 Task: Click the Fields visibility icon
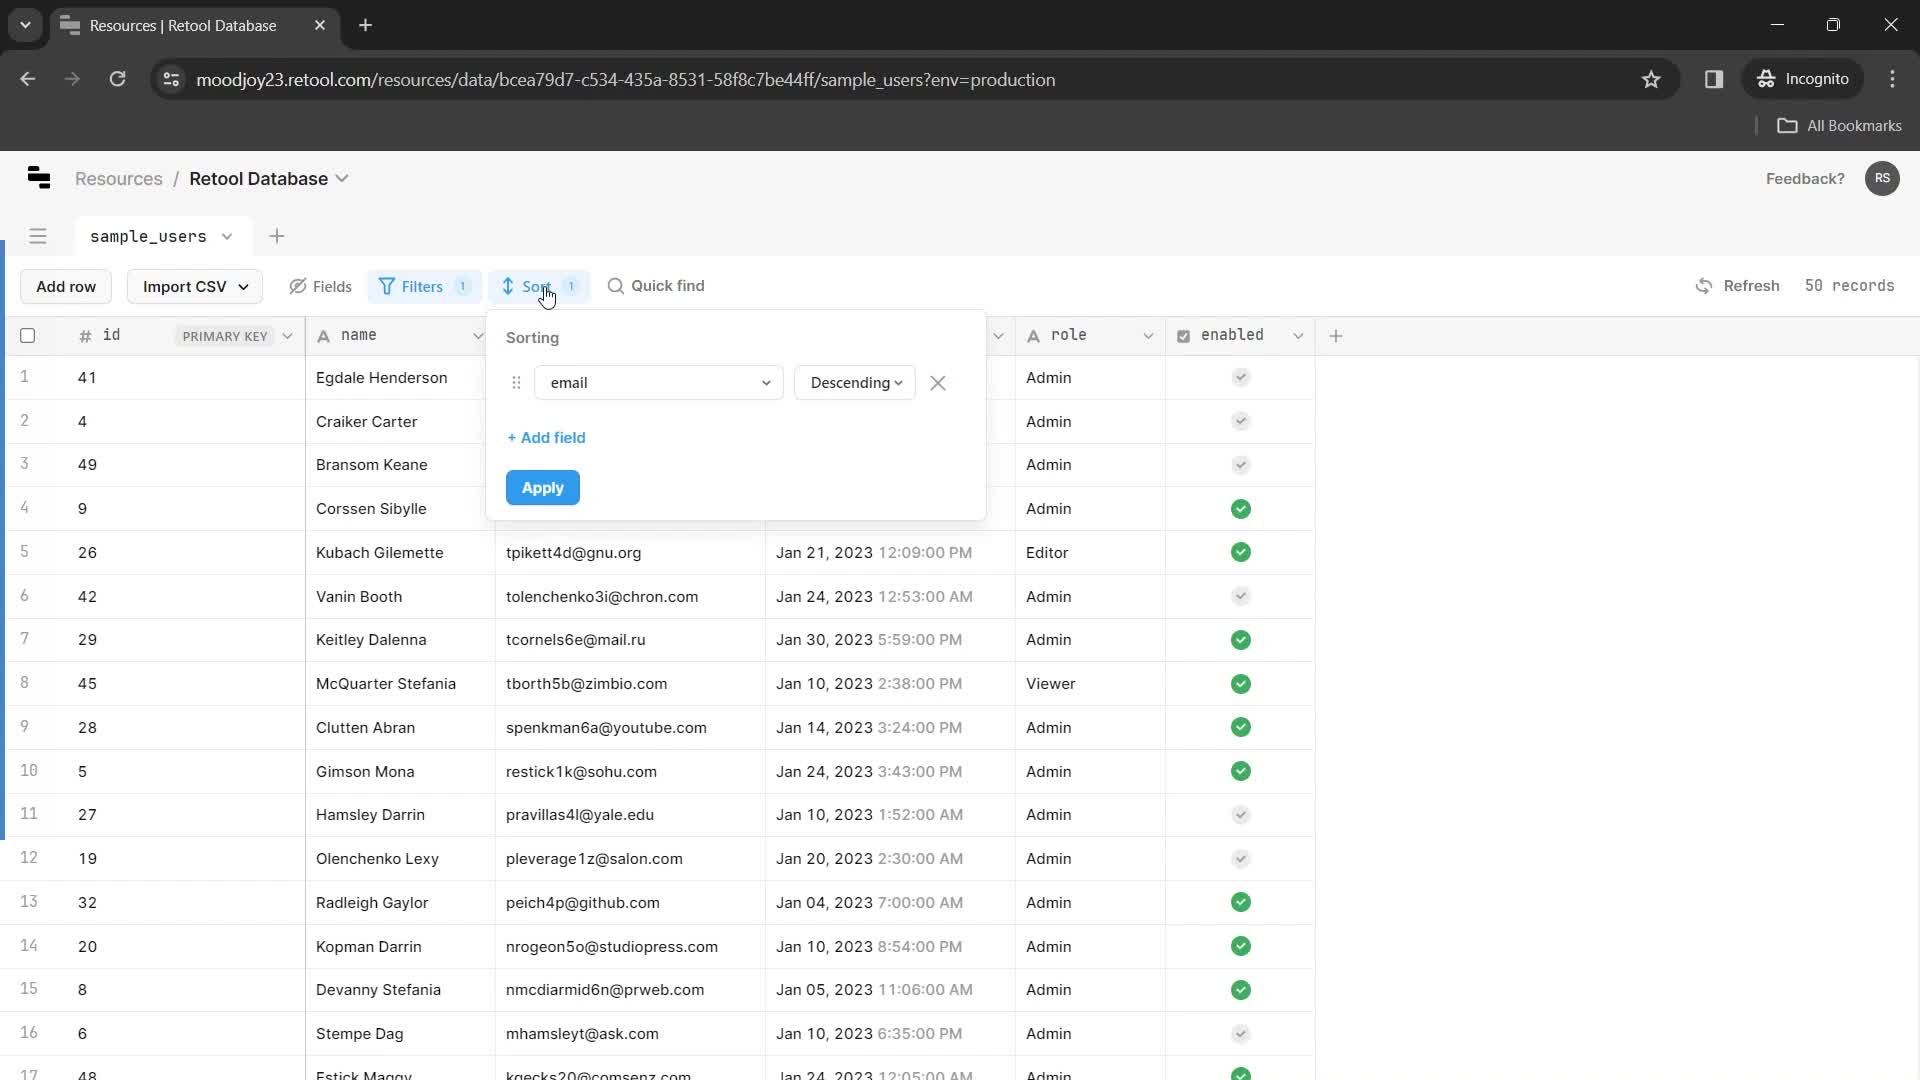click(x=298, y=286)
